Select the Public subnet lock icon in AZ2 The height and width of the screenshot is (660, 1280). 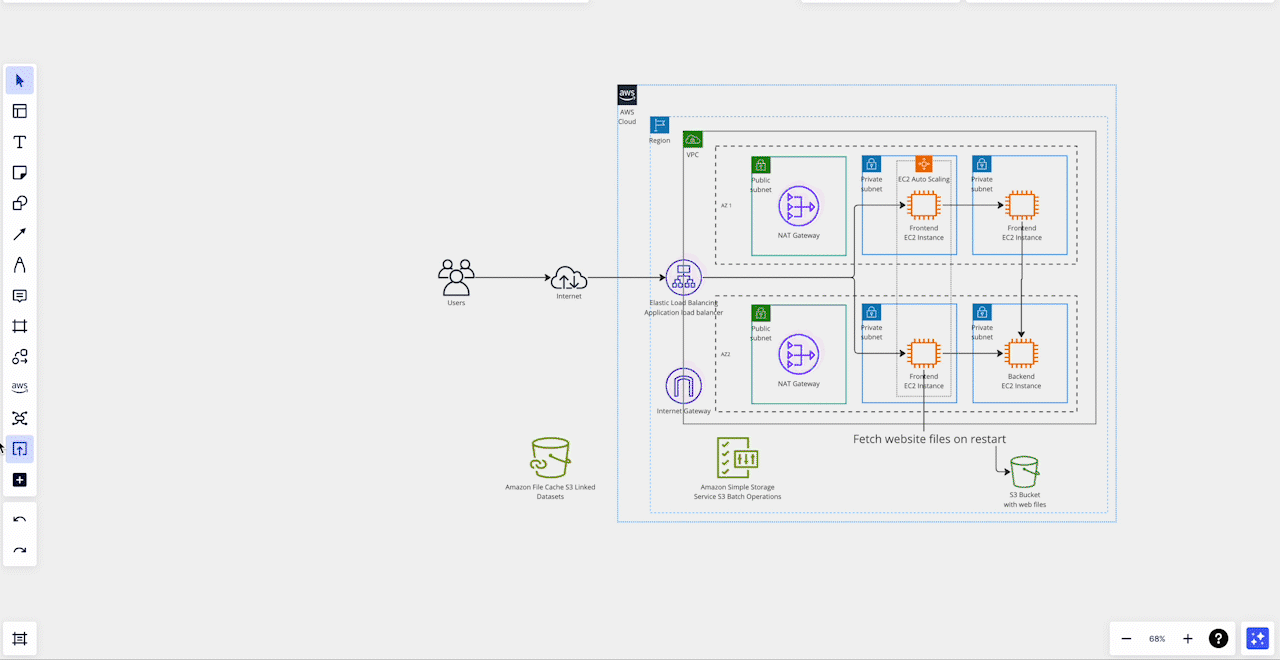761,313
